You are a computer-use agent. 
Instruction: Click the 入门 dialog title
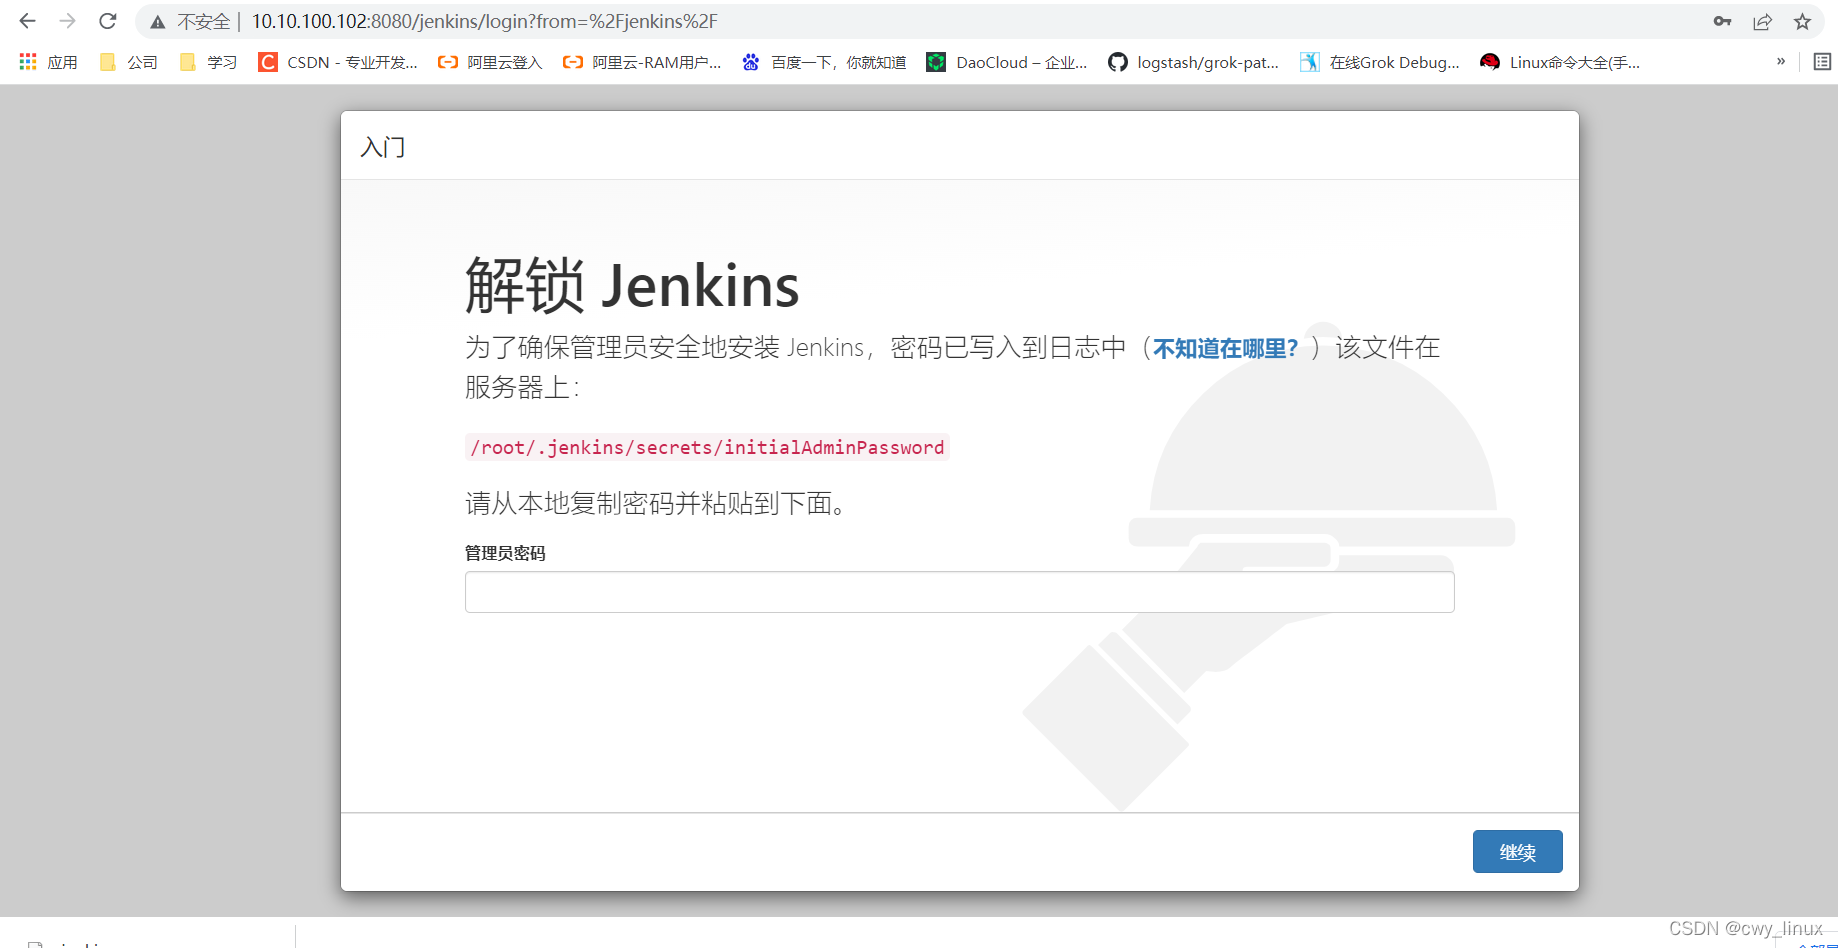(x=383, y=147)
